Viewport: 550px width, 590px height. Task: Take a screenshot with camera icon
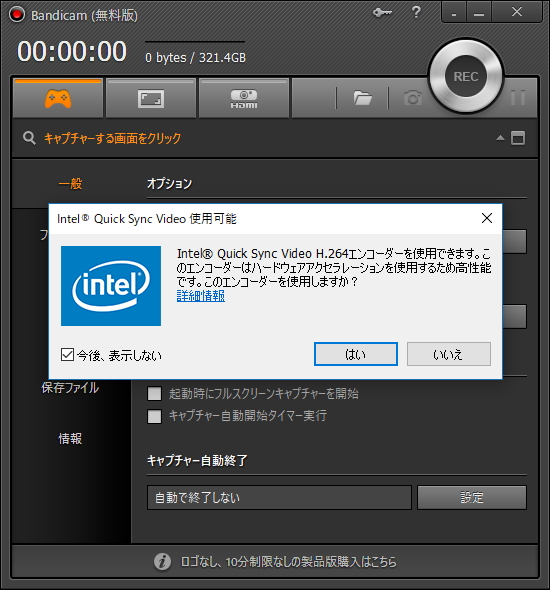pos(413,98)
